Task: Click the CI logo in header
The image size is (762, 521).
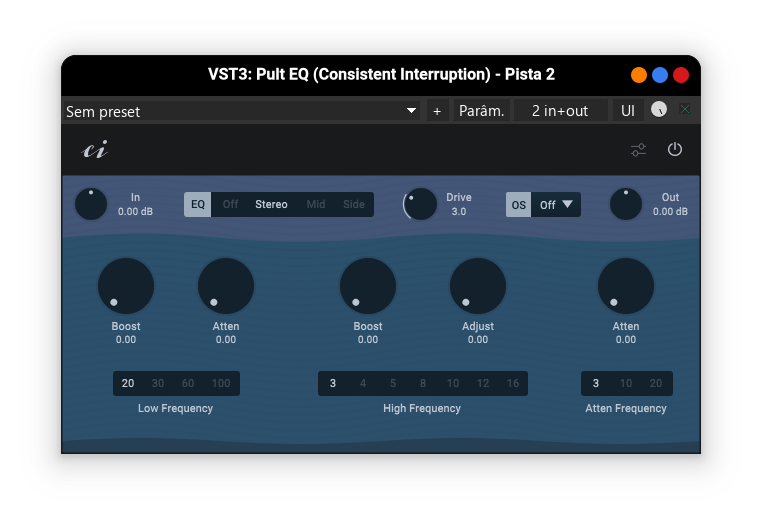Action: 94,150
